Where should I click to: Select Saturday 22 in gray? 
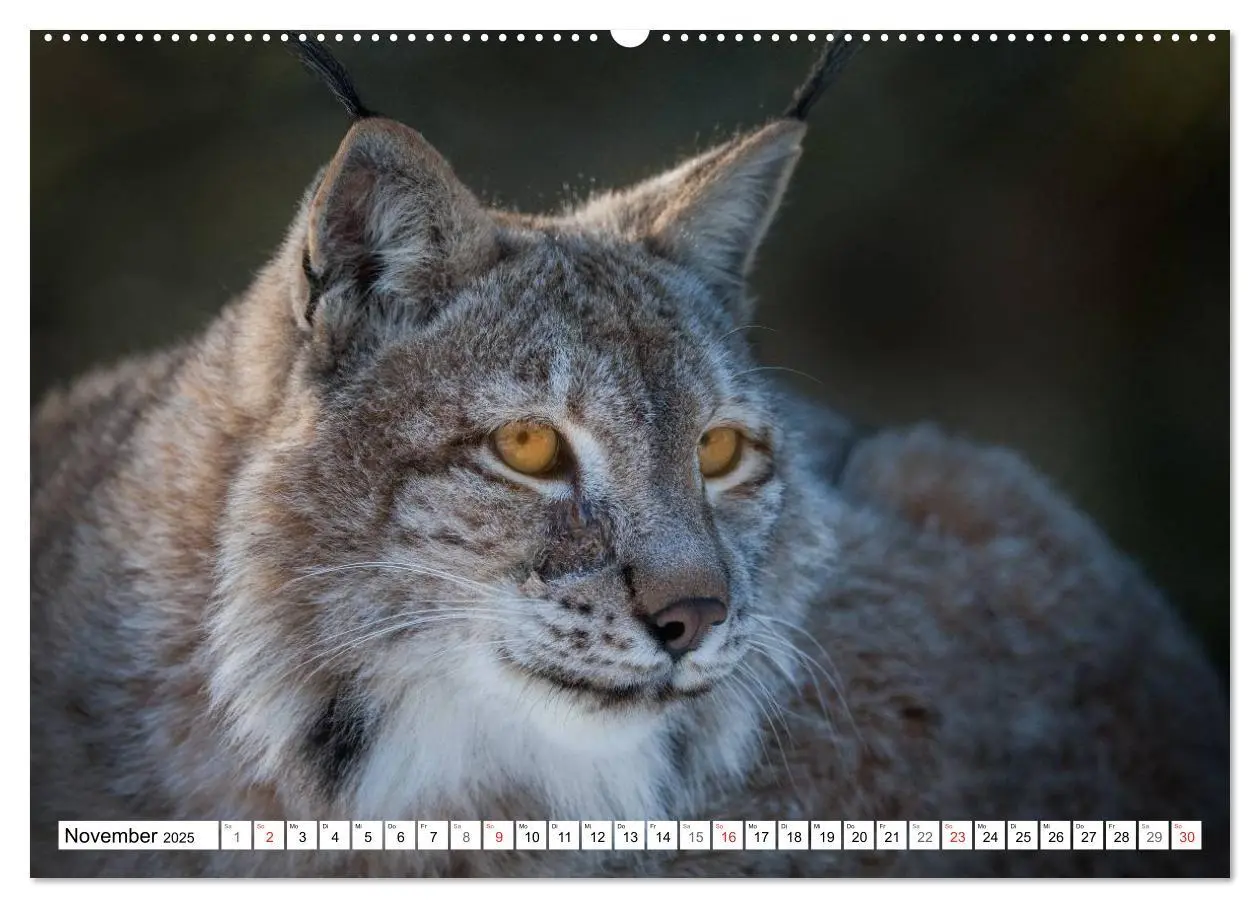(924, 836)
